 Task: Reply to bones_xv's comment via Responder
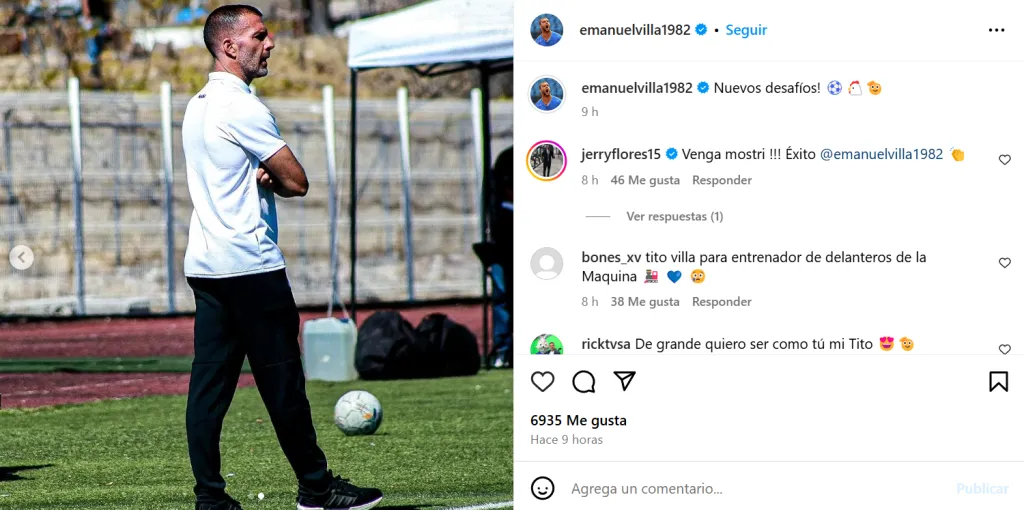pyautogui.click(x=722, y=302)
